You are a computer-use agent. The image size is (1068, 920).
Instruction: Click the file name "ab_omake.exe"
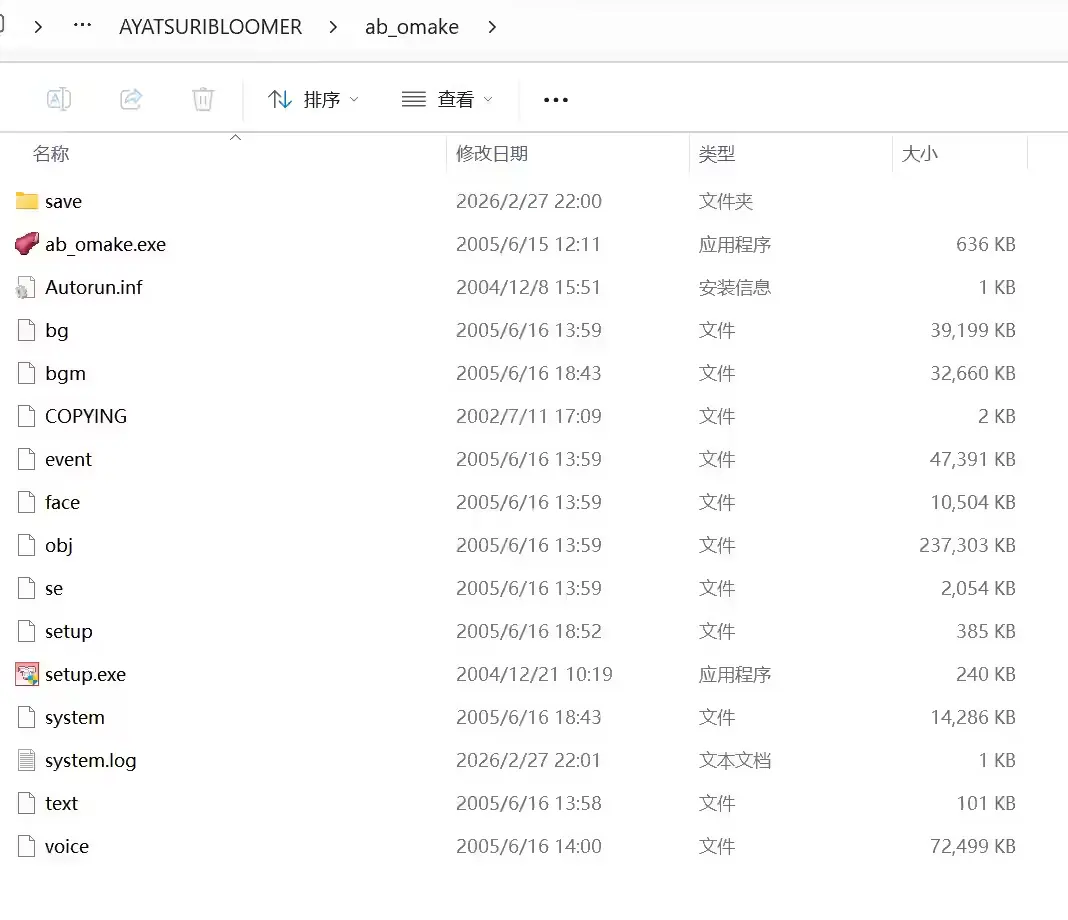[x=106, y=244]
